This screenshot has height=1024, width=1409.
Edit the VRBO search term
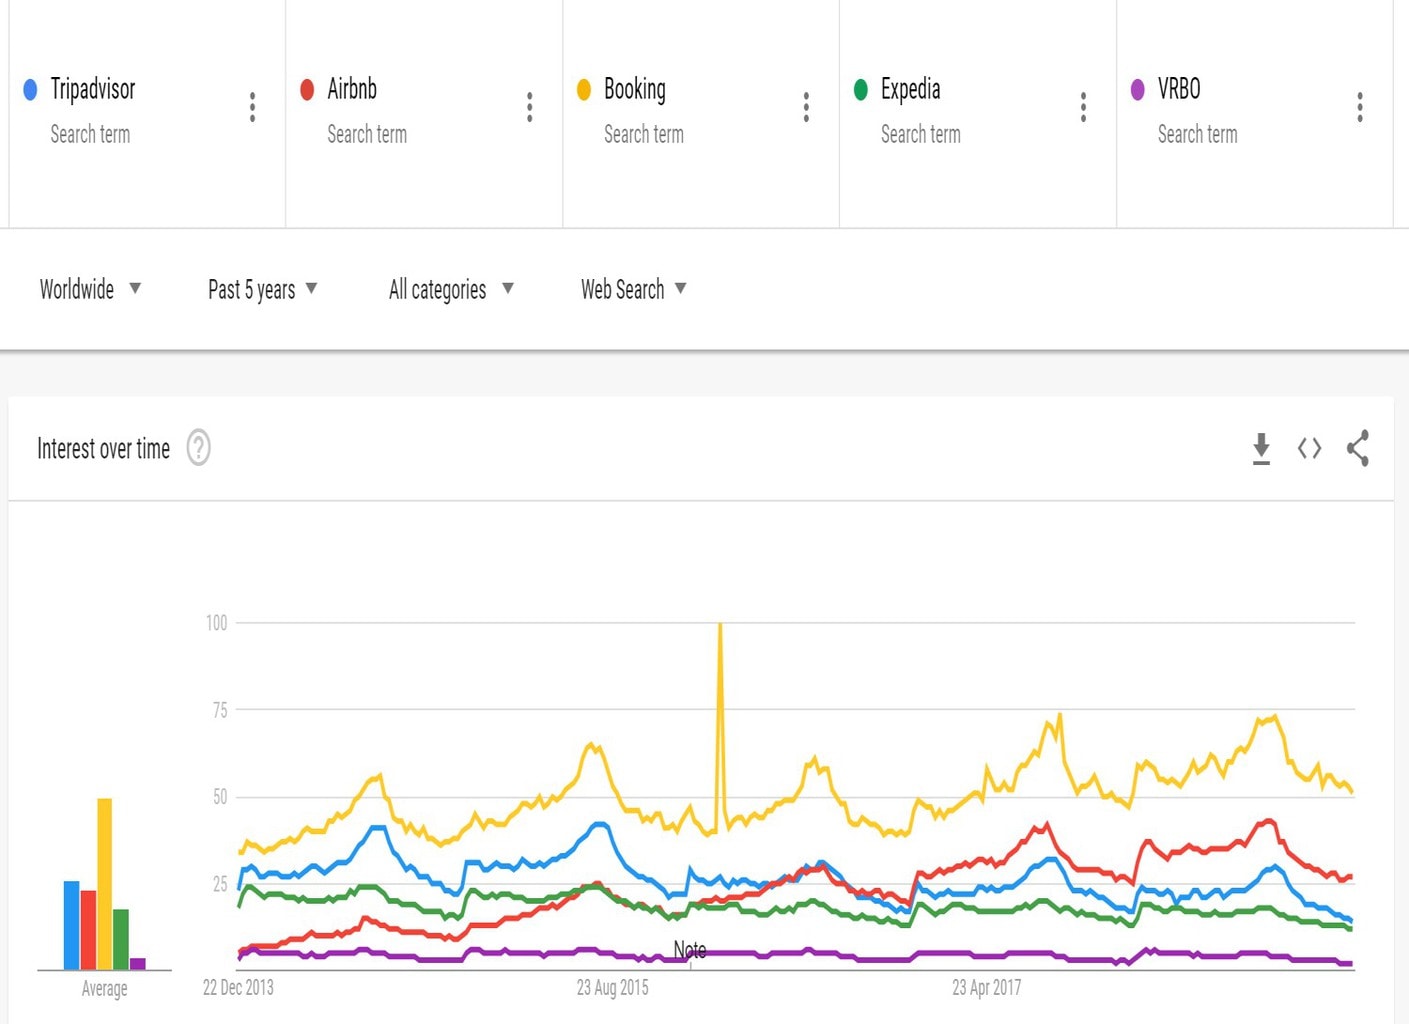click(1179, 89)
